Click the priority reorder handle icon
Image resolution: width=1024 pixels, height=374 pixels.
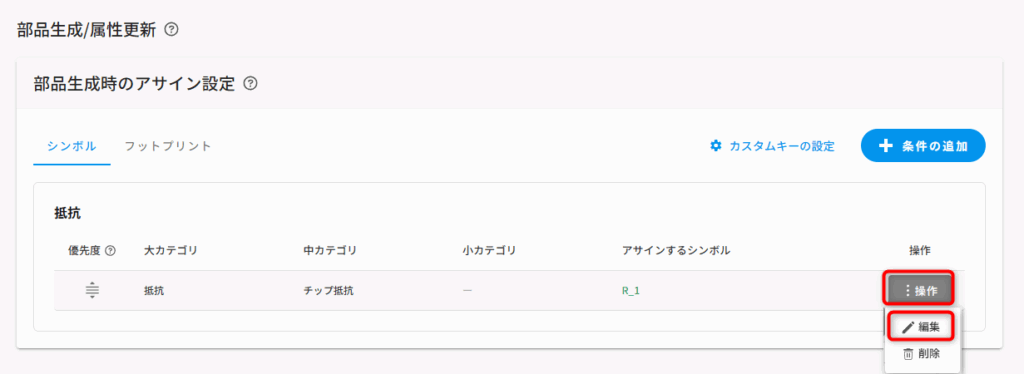pyautogui.click(x=92, y=290)
